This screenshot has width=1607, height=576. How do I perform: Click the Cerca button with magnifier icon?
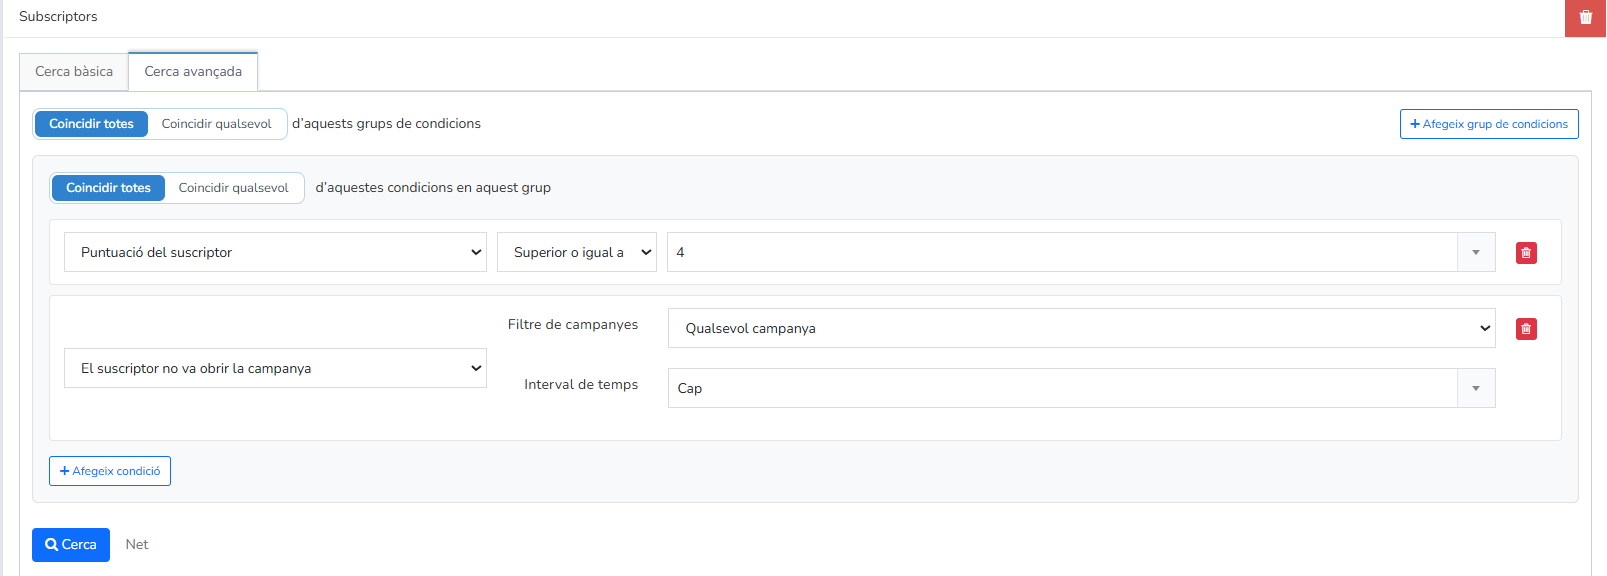pyautogui.click(x=71, y=545)
